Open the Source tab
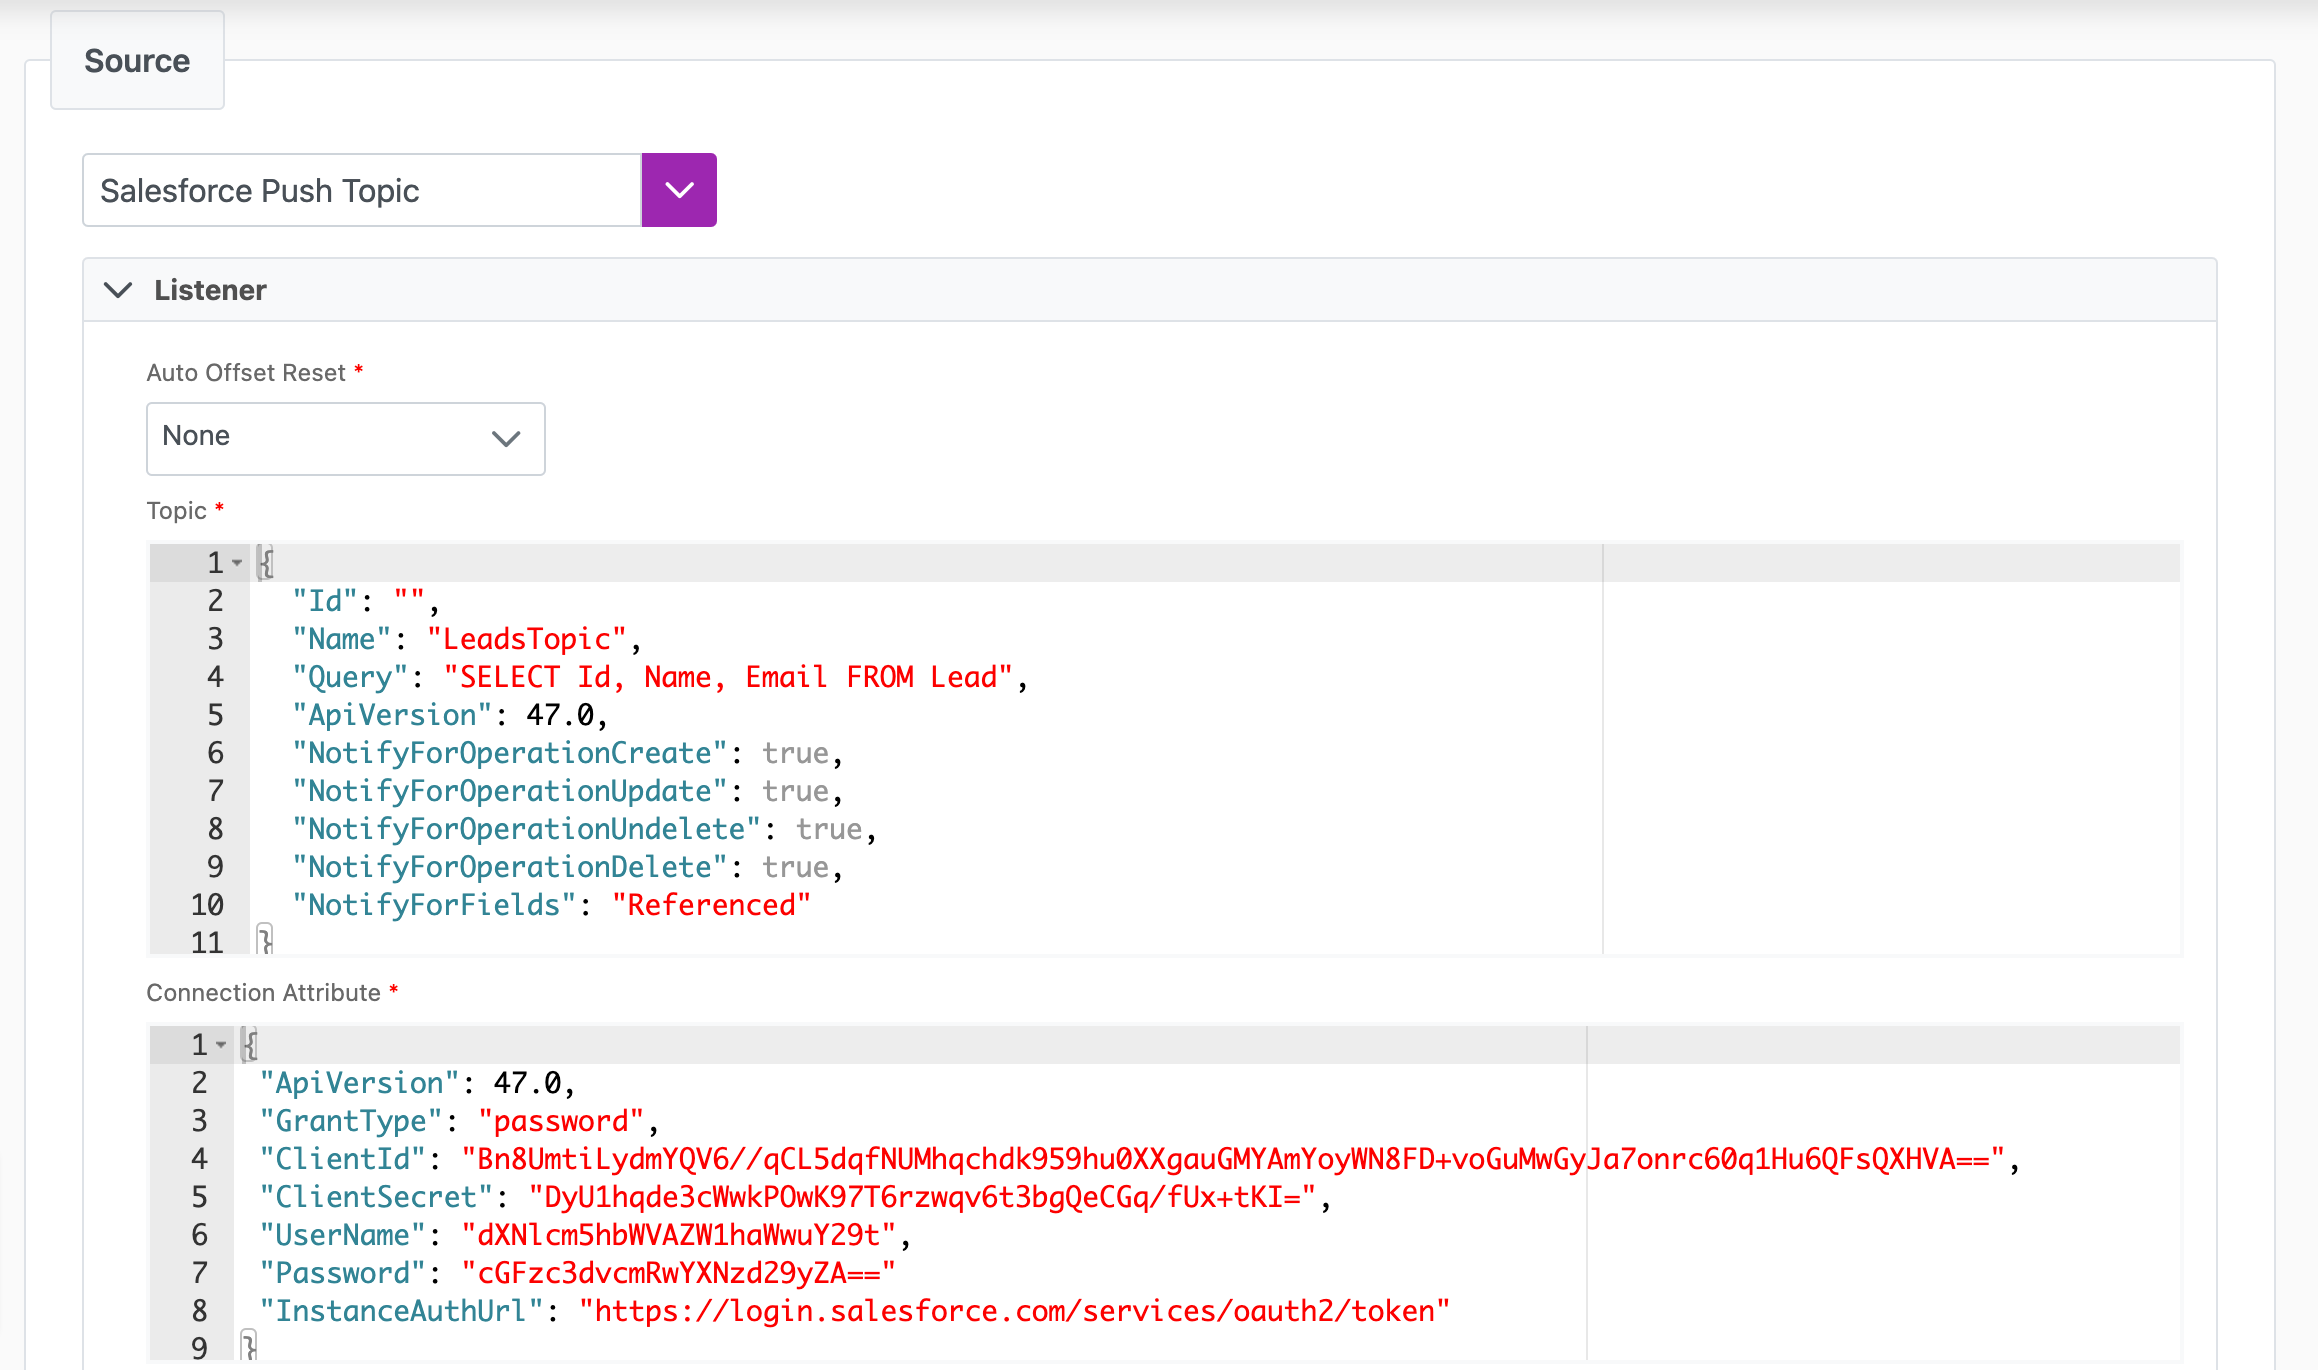Image resolution: width=2318 pixels, height=1370 pixels. click(137, 61)
